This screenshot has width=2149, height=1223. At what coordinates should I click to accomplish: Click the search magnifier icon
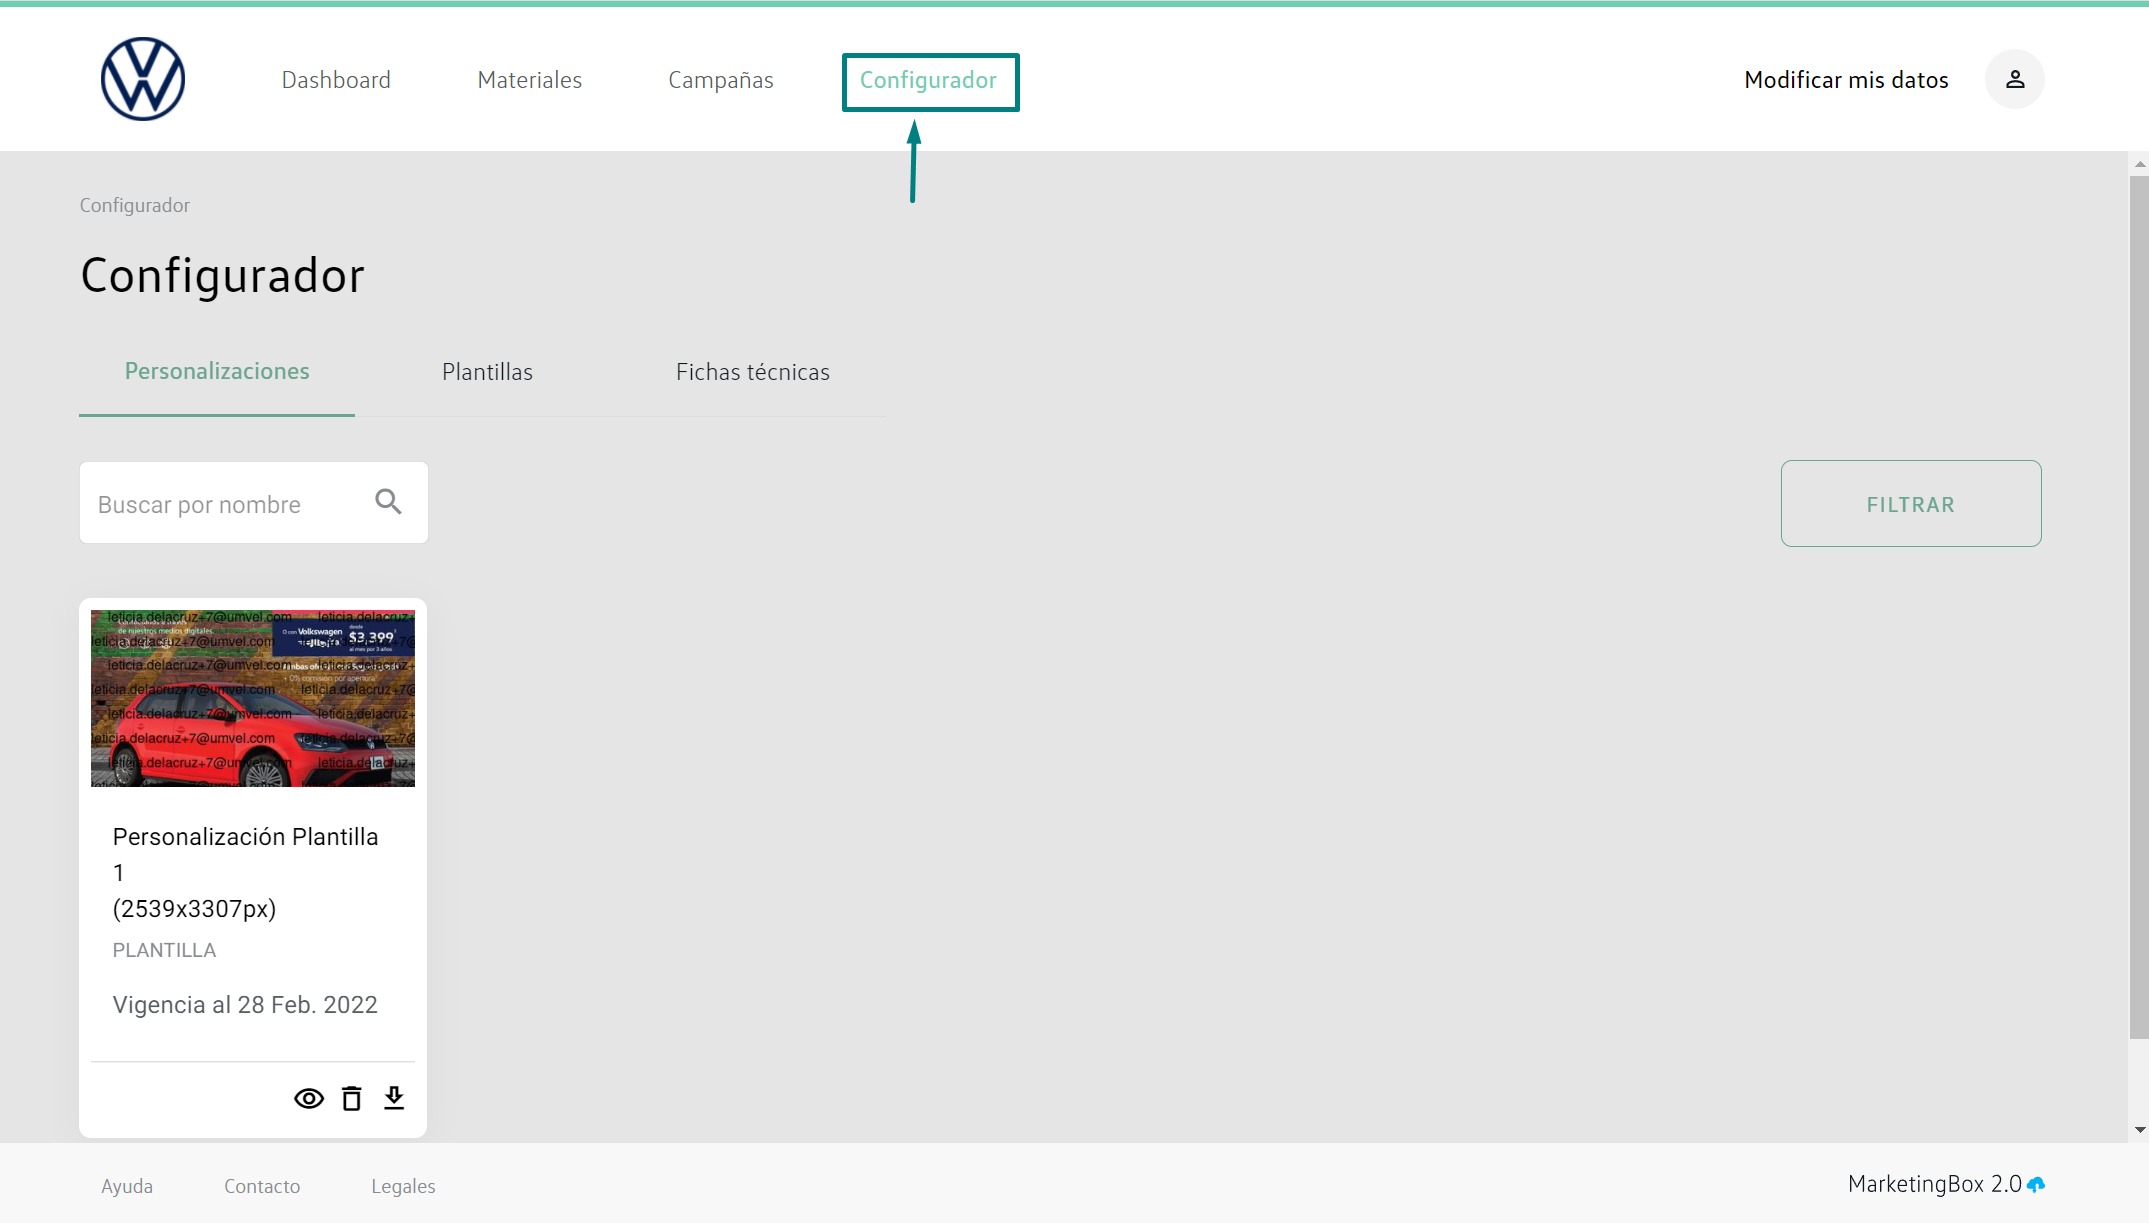click(x=388, y=502)
